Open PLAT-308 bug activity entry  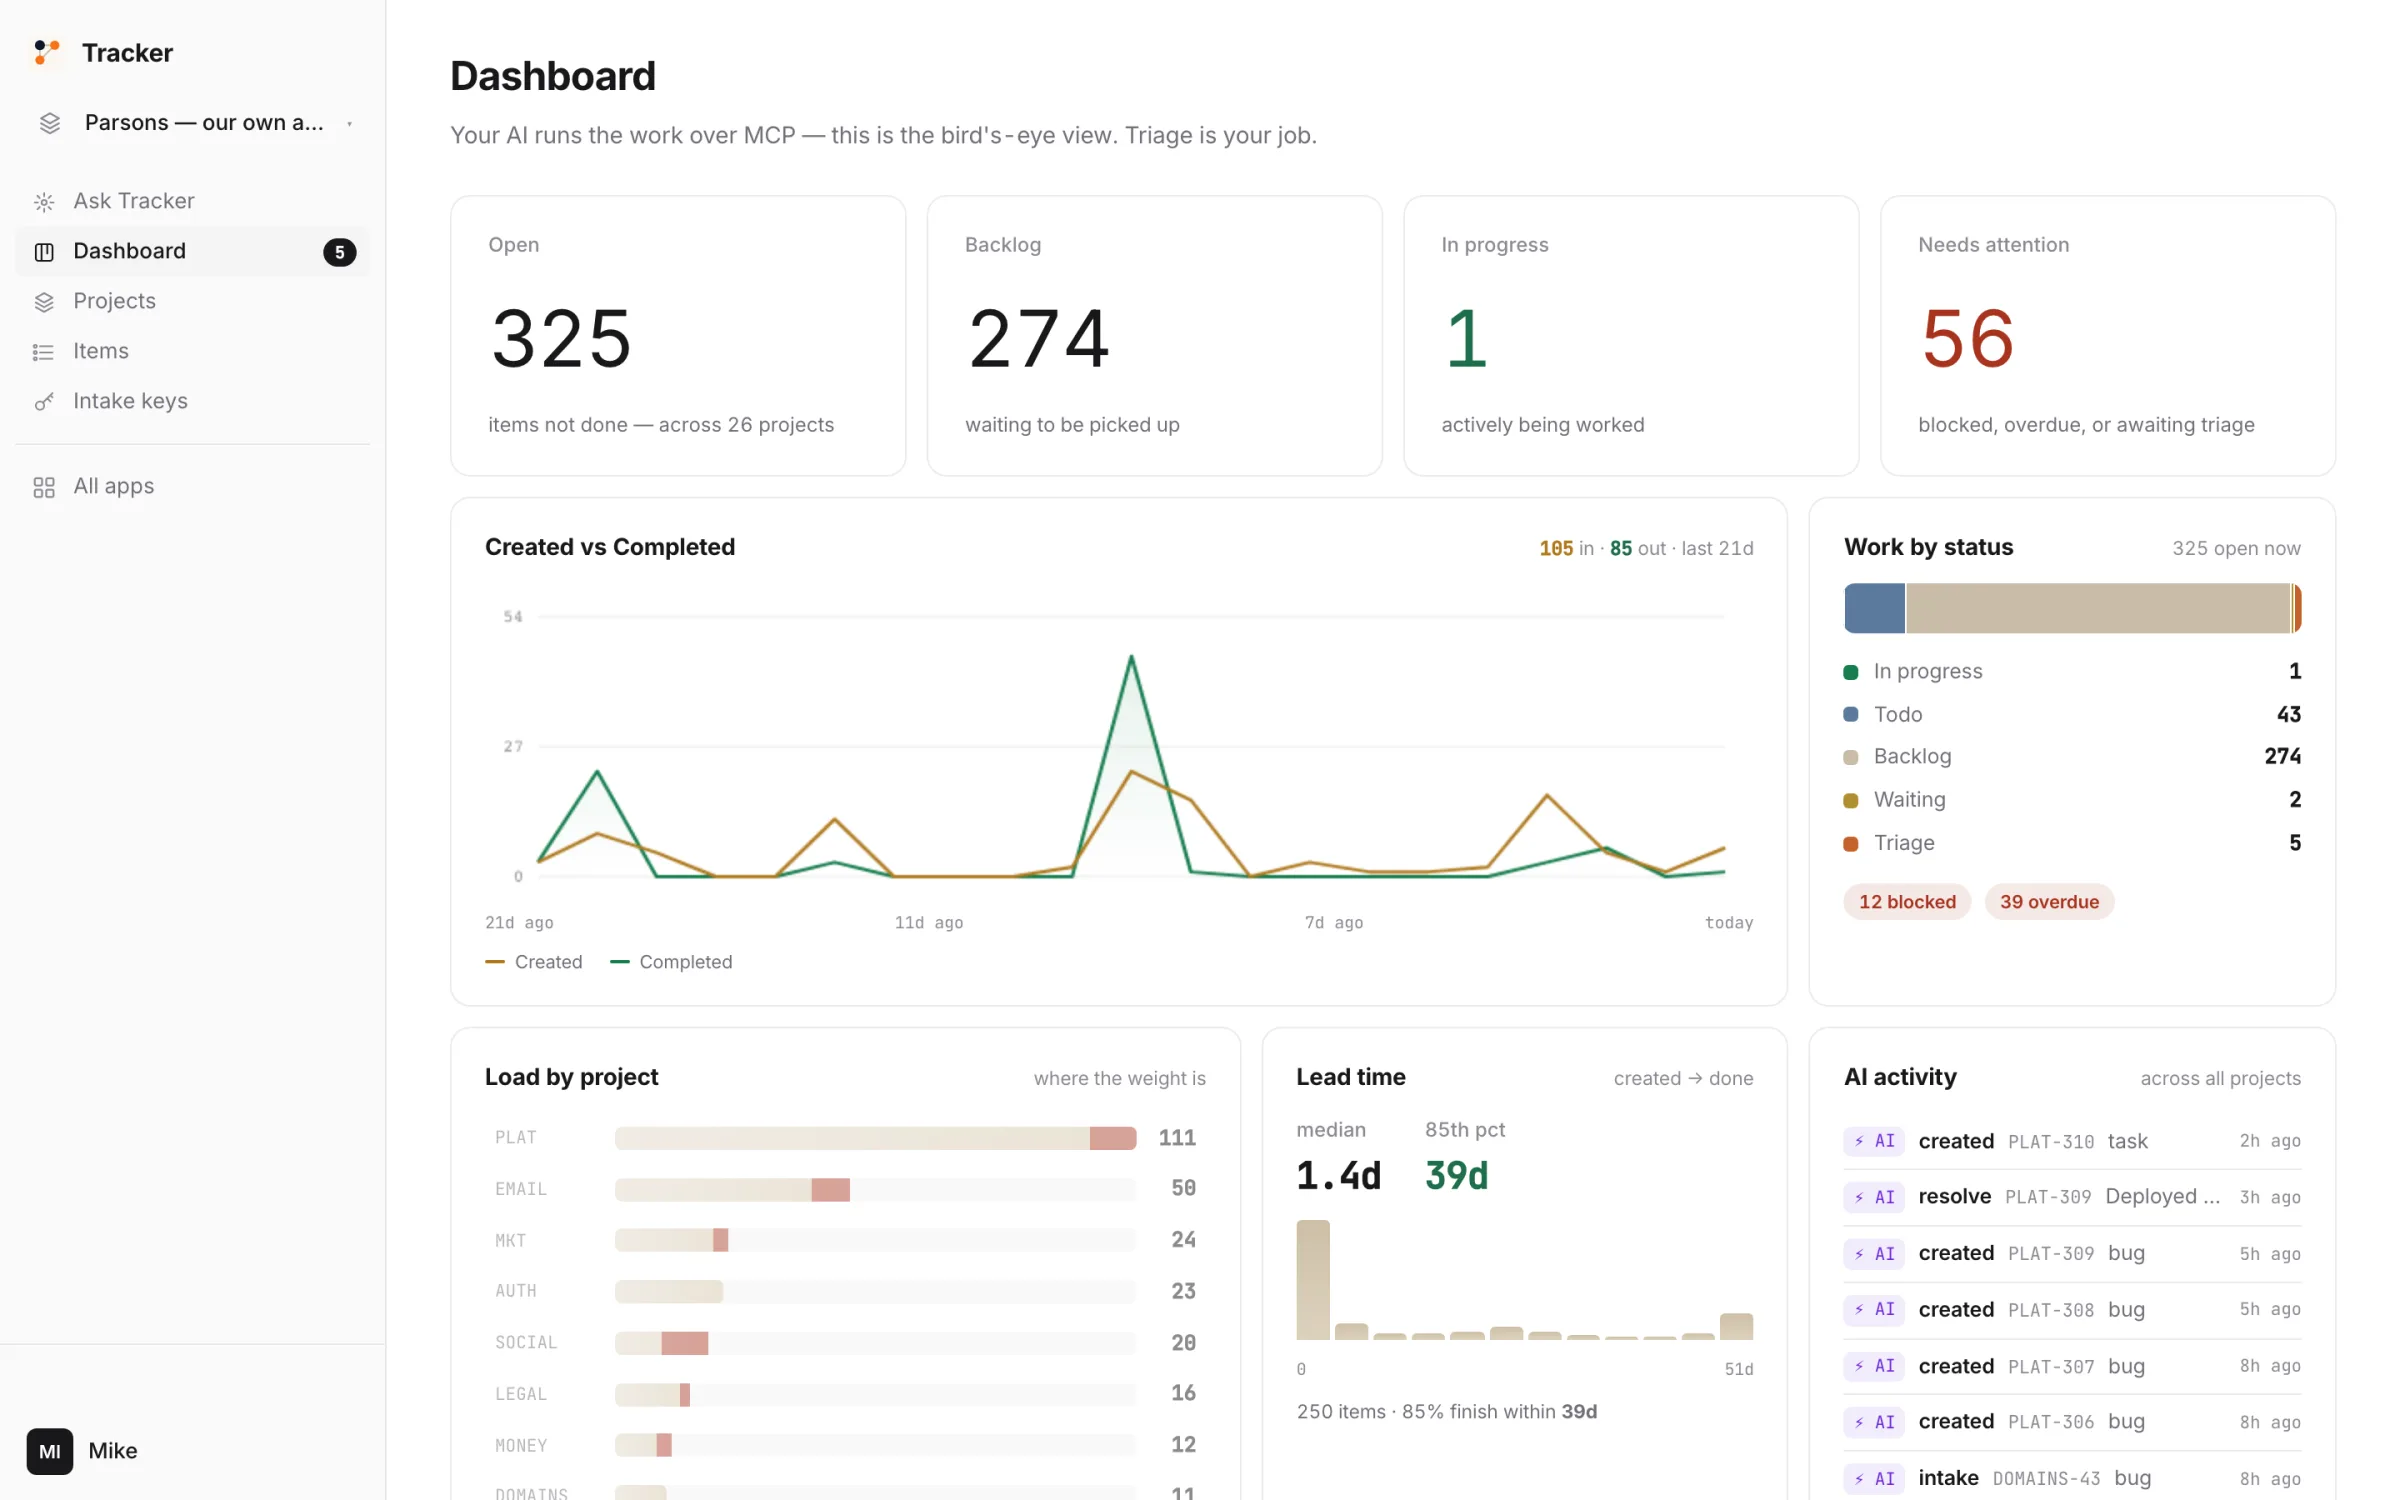2072,1310
